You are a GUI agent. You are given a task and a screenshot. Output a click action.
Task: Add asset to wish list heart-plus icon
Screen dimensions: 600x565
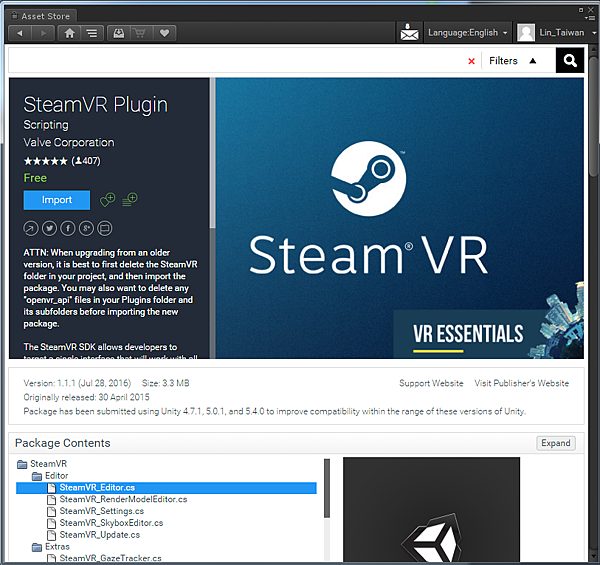108,200
